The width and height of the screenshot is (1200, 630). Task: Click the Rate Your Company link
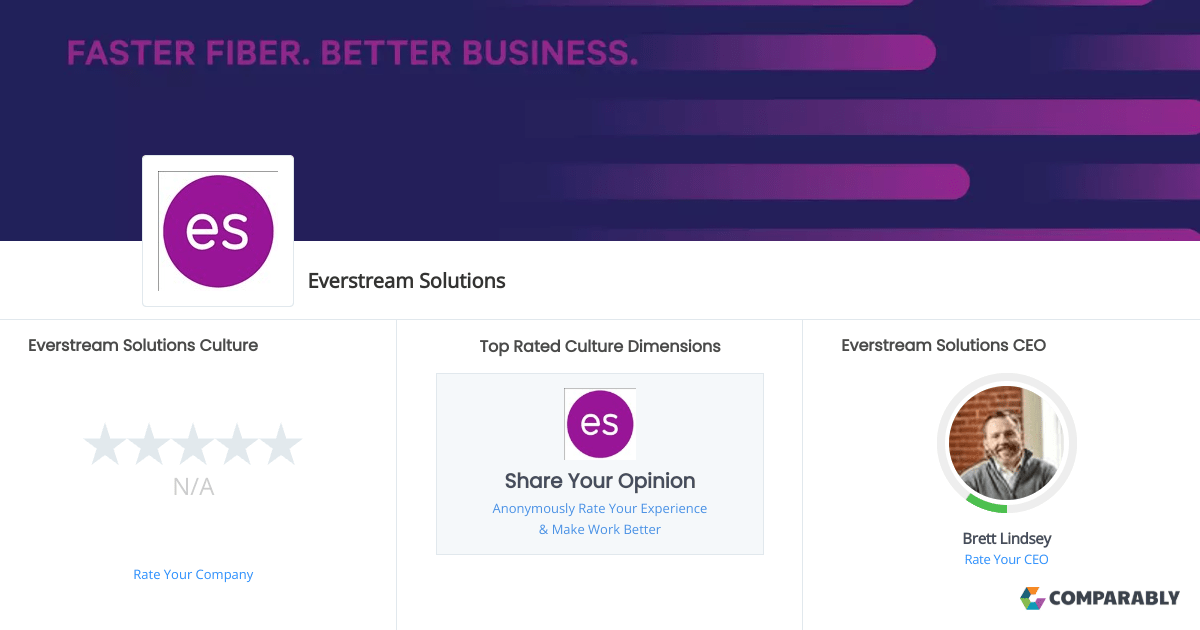pos(193,574)
